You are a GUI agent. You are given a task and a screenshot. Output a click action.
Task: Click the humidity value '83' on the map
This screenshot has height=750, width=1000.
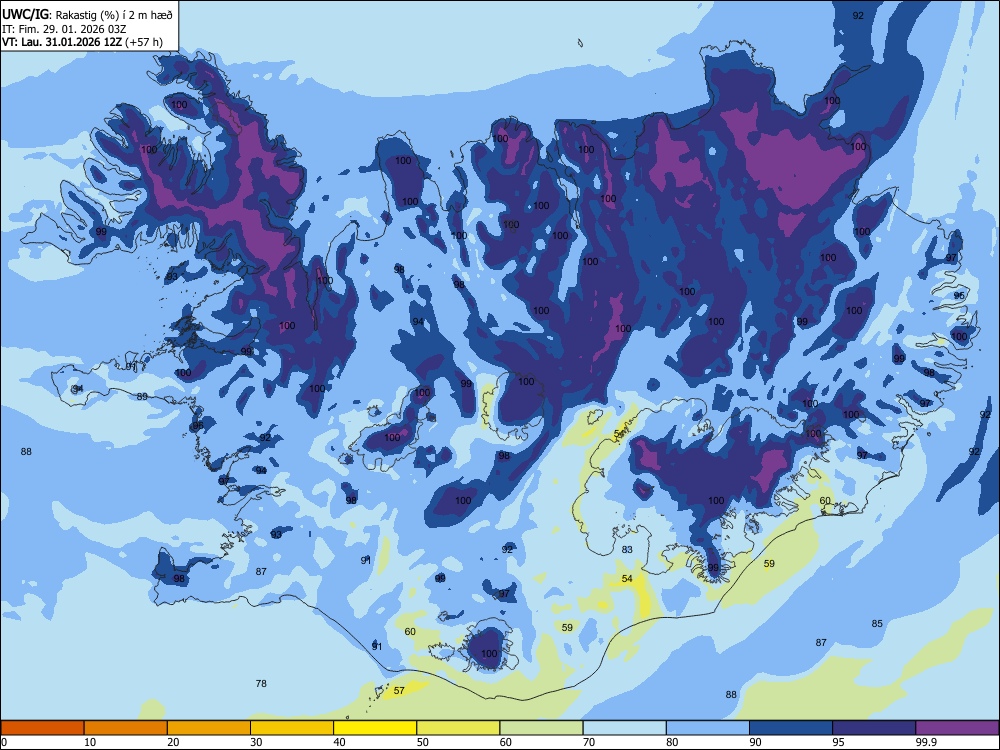coord(627,550)
